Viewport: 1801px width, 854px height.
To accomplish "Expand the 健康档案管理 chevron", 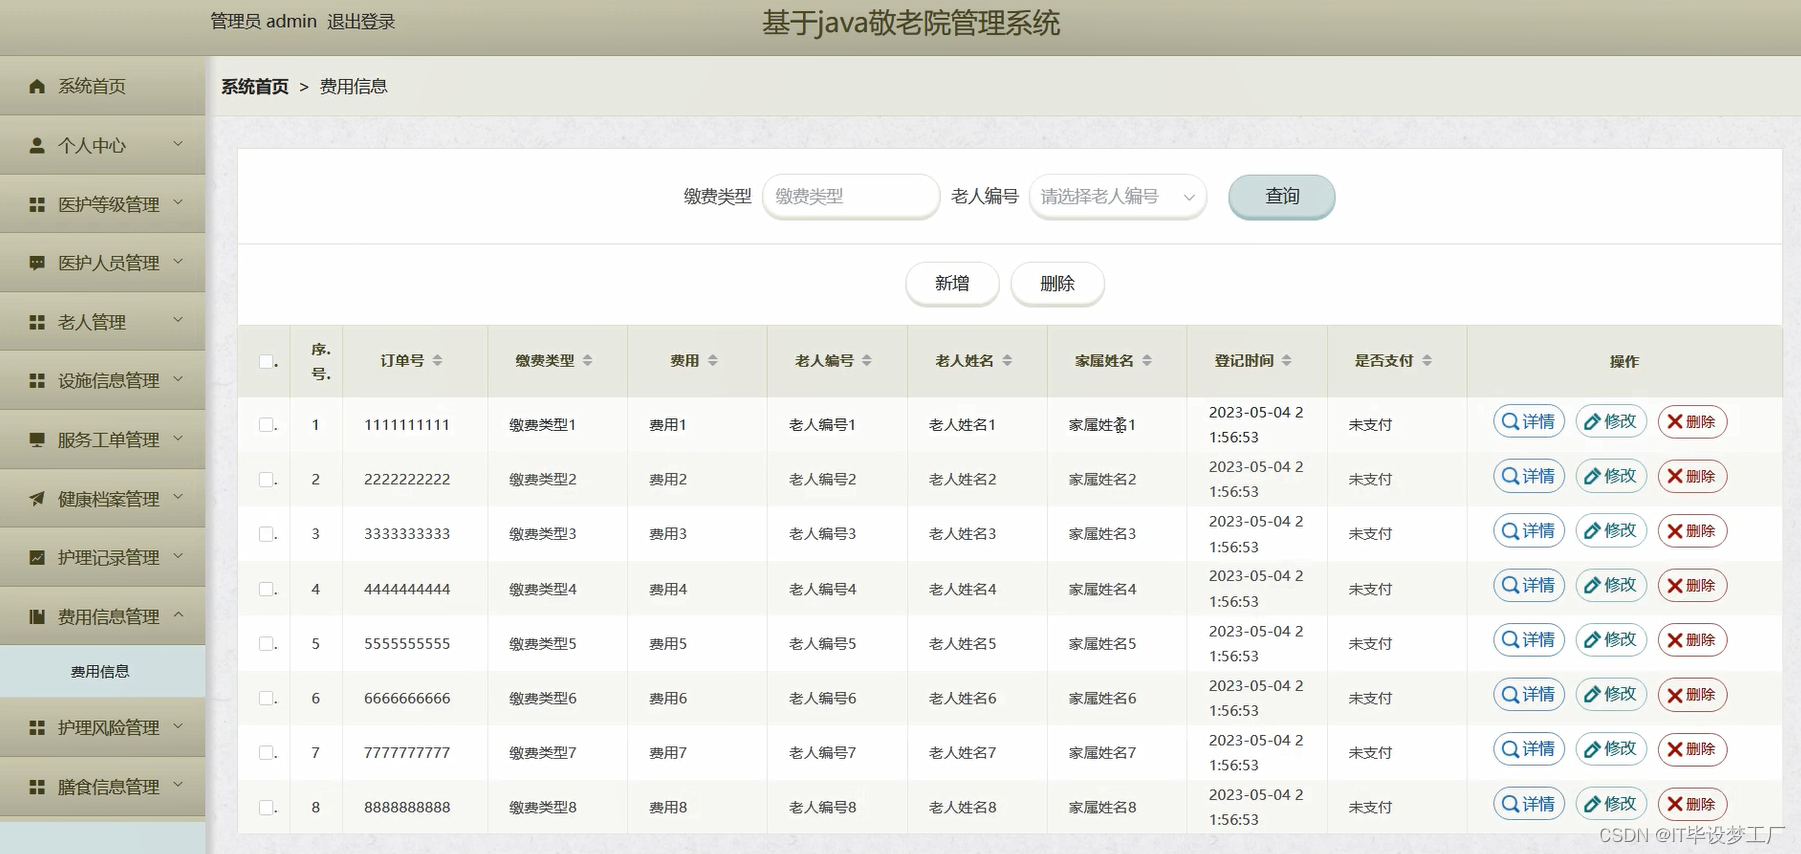I will click(178, 498).
